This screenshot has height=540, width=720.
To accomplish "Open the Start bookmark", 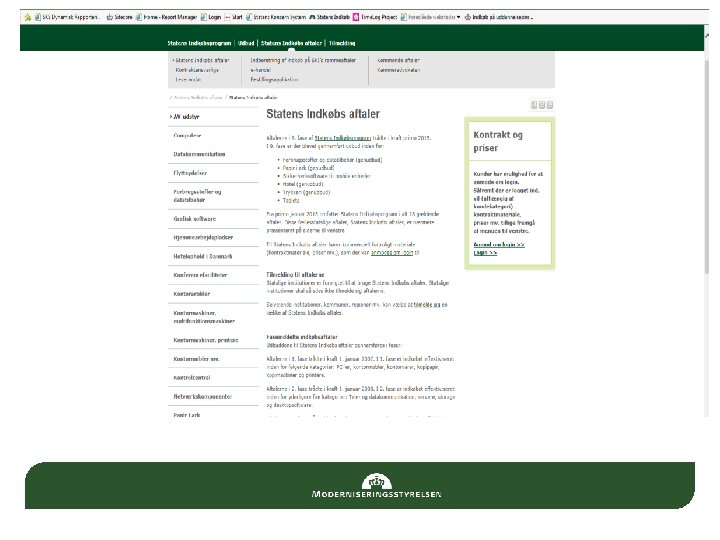I will [x=233, y=17].
